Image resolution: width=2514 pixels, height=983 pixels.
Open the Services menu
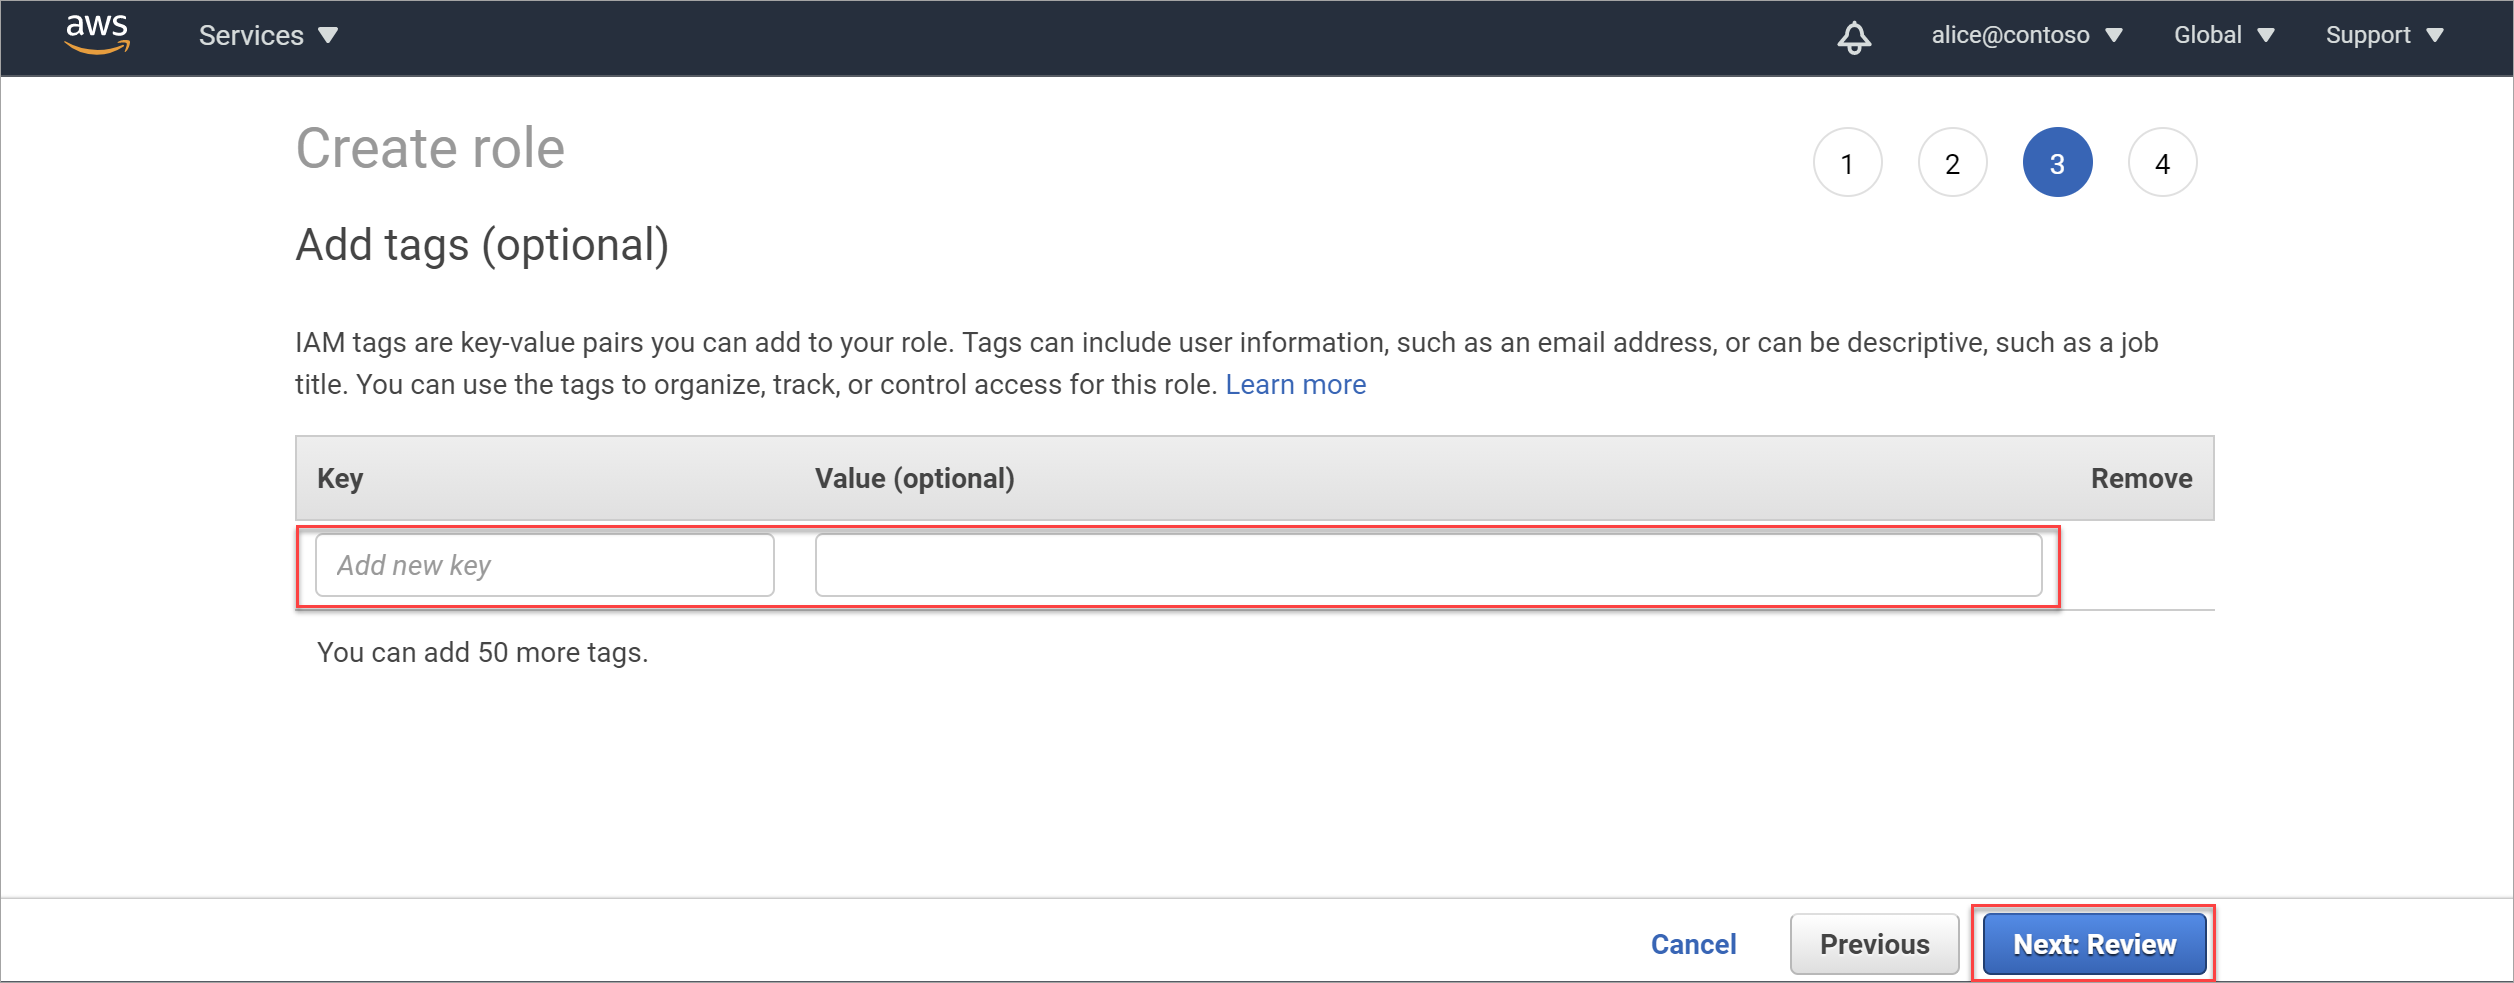(x=251, y=35)
